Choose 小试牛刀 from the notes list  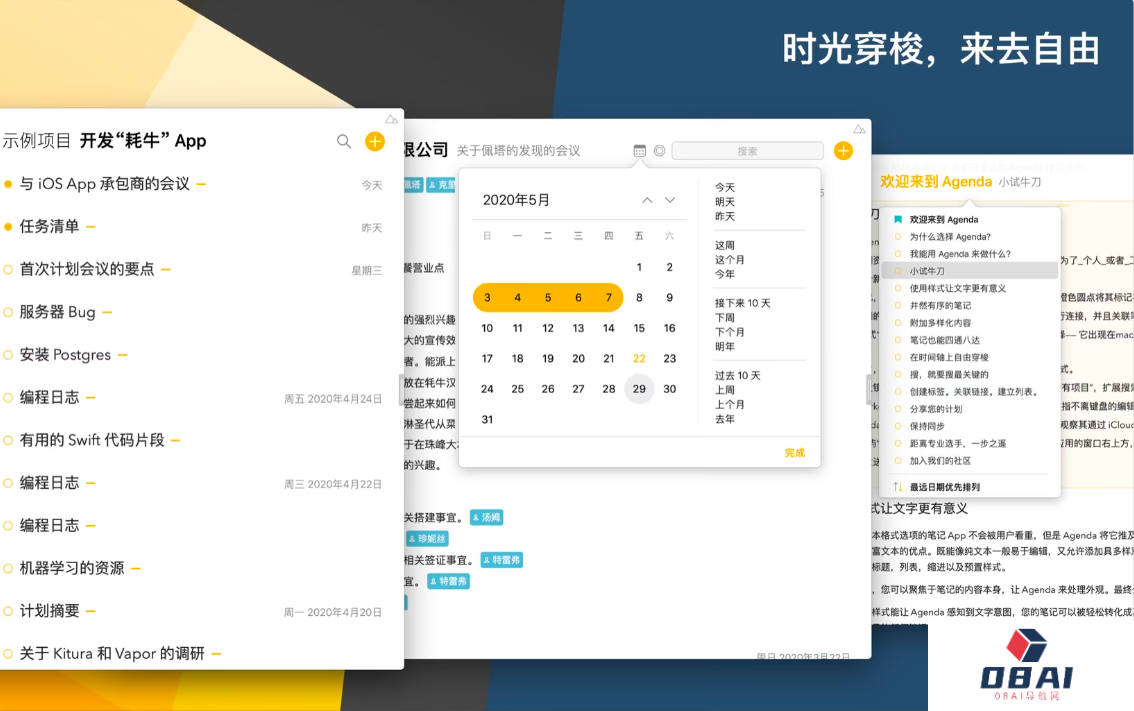pyautogui.click(x=926, y=271)
